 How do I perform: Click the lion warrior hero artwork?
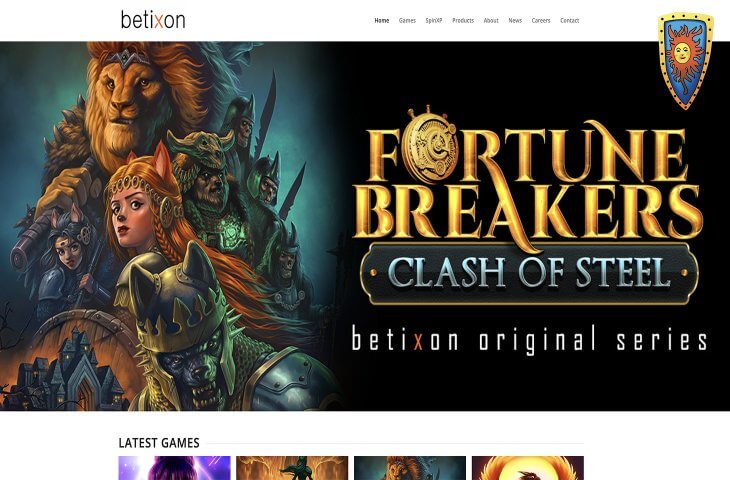(170, 226)
